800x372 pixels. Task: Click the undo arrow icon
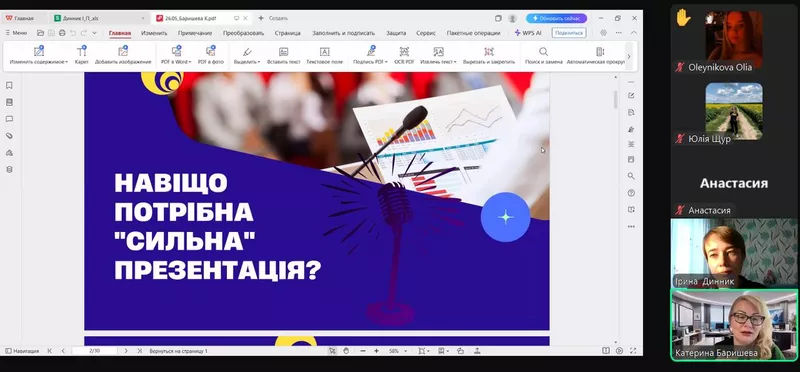tap(72, 33)
